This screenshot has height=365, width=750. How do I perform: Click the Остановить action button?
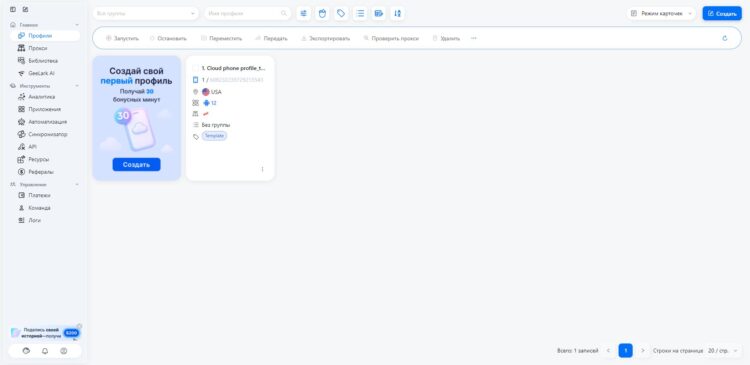click(x=168, y=38)
